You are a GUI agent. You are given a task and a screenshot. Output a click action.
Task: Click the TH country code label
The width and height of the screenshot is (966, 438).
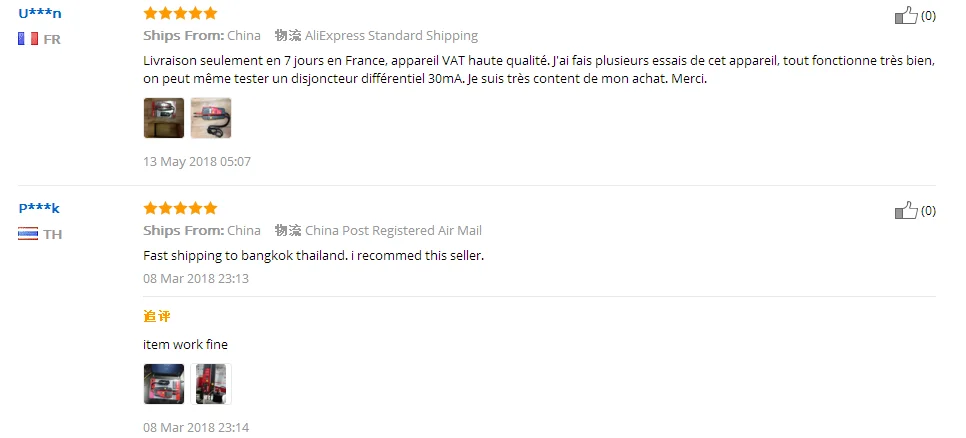52,235
